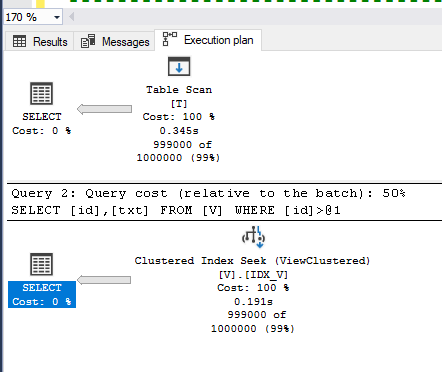The height and width of the screenshot is (372, 442).
Task: Select the arrow from Table Scan to SELECT
Action: click(x=104, y=109)
